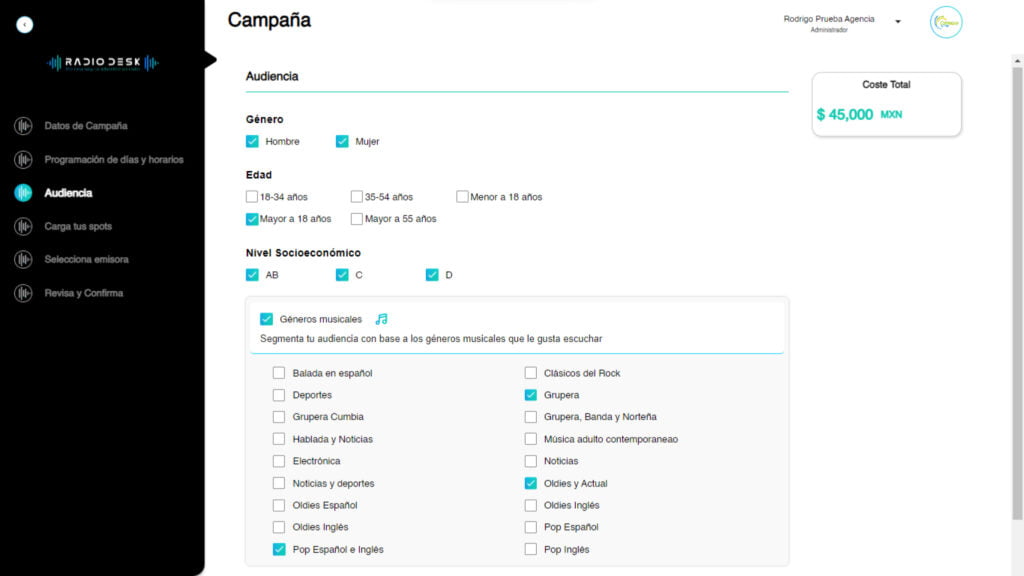Uncheck the Hombre gender checkbox
This screenshot has height=576, width=1024.
(x=252, y=141)
